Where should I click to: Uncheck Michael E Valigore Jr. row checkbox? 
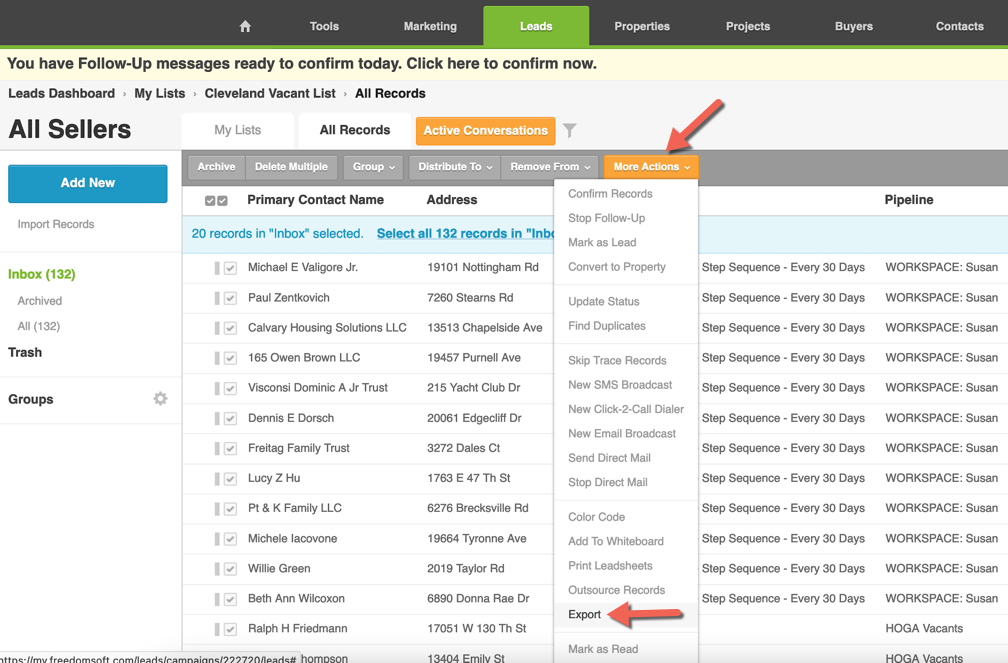[230, 268]
